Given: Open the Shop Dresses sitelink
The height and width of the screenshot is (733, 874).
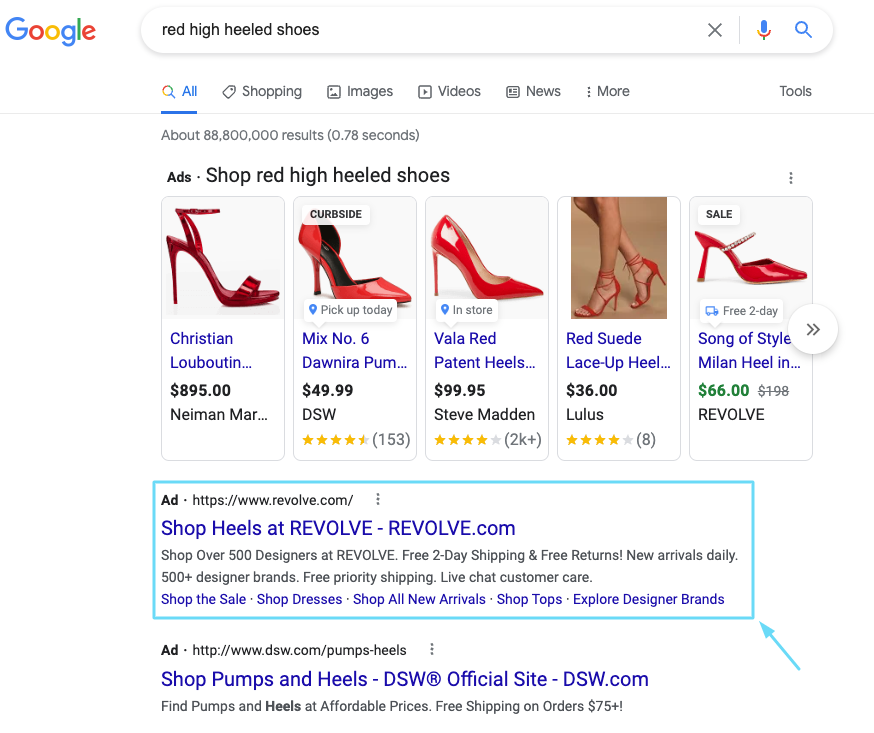Looking at the screenshot, I should pos(299,599).
